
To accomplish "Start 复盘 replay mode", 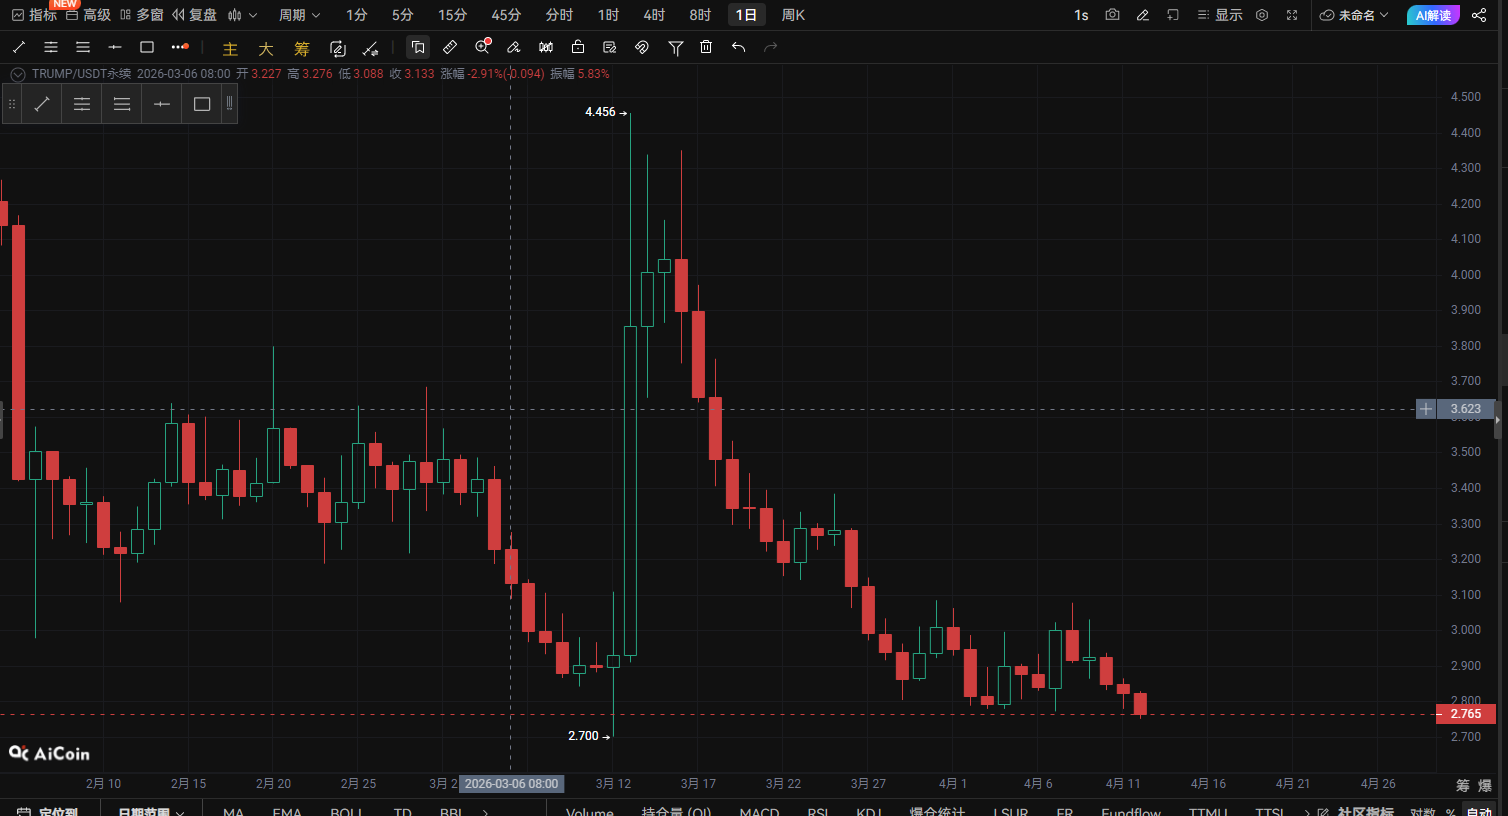I will click(194, 15).
